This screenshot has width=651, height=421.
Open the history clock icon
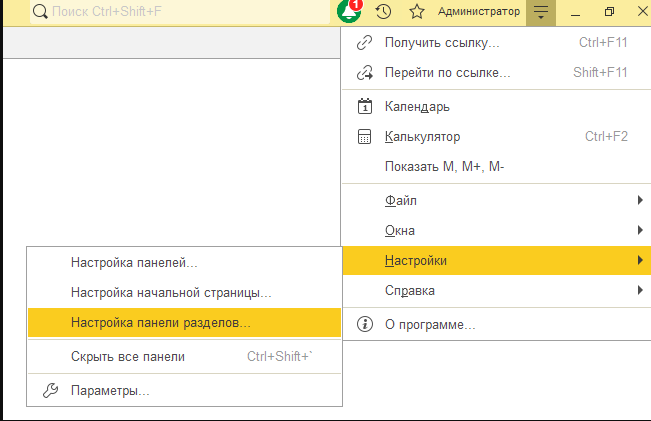383,12
